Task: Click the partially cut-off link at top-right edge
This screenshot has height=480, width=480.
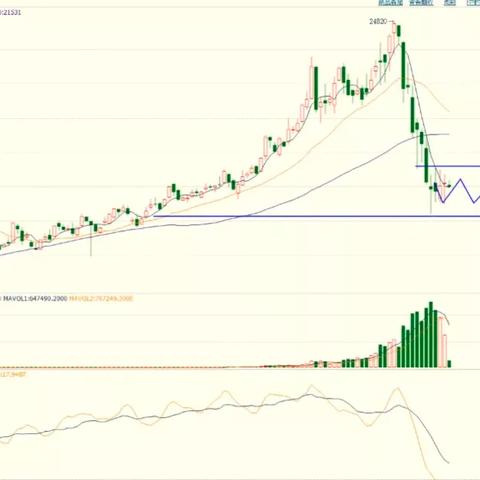Action: point(473,3)
